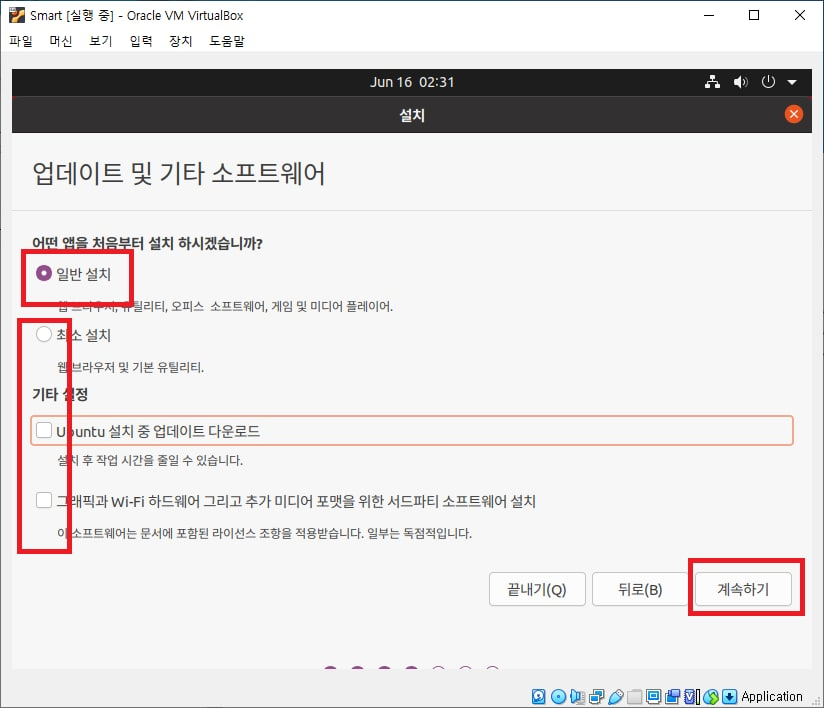Click the CPU virtualization status icon
Viewport: 824px width, 708px height.
(x=692, y=696)
